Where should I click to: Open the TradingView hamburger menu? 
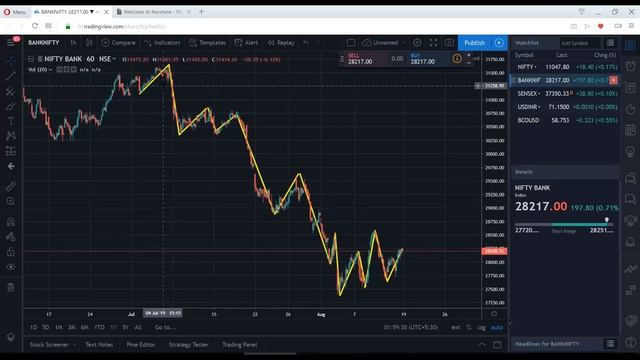click(11, 42)
